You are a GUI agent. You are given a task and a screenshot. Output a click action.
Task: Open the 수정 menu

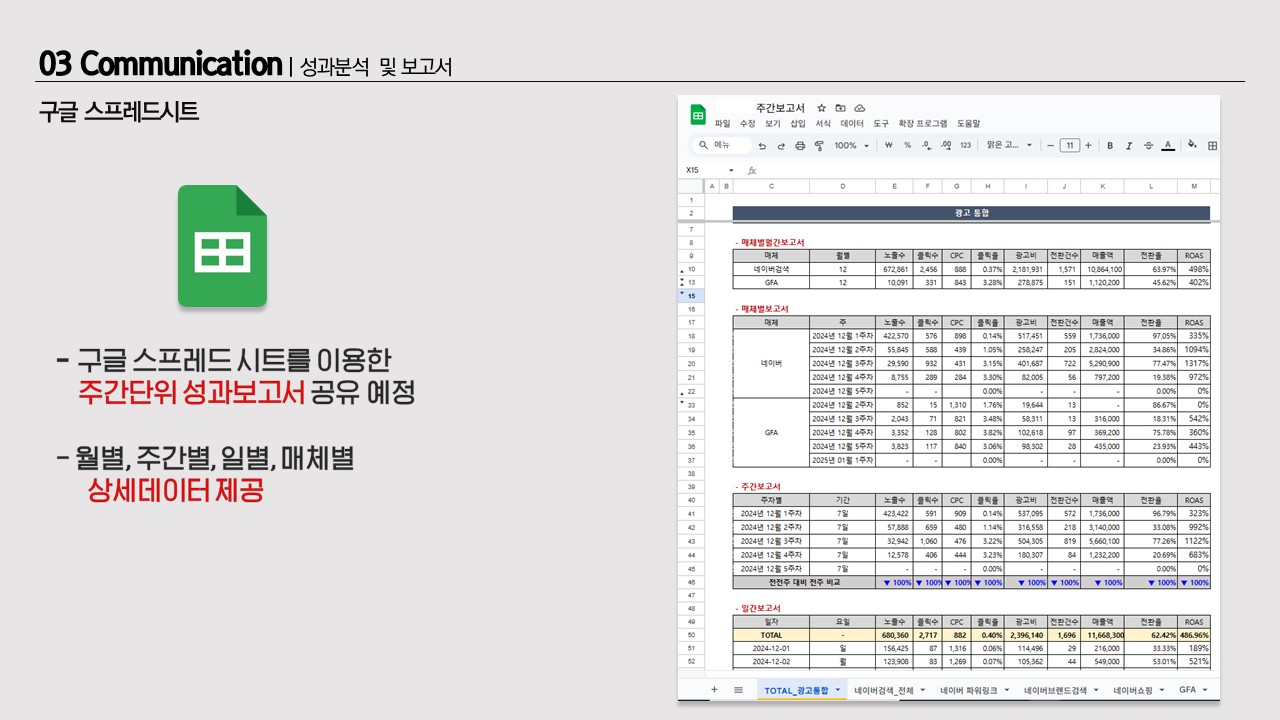(748, 124)
